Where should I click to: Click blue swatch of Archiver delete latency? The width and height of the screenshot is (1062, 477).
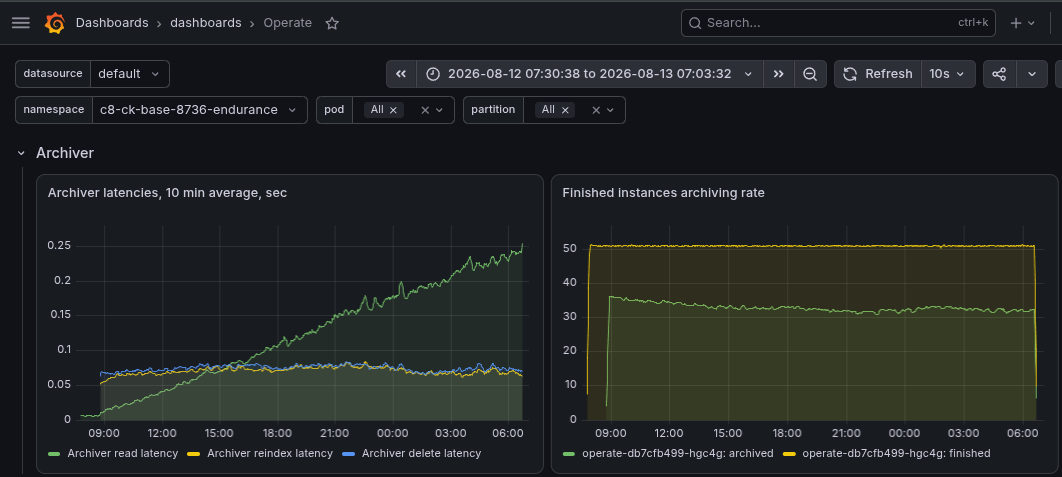[349, 453]
